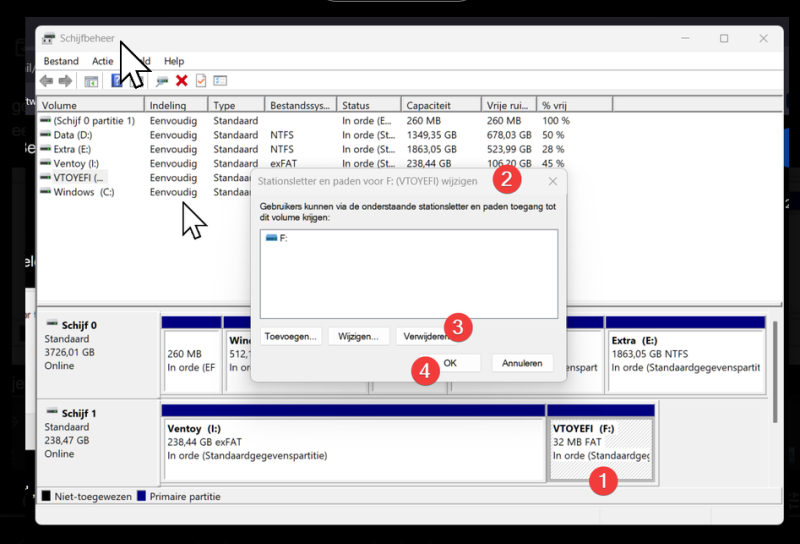Click the blue help question mark icon
800x544 pixels.
coord(116,81)
